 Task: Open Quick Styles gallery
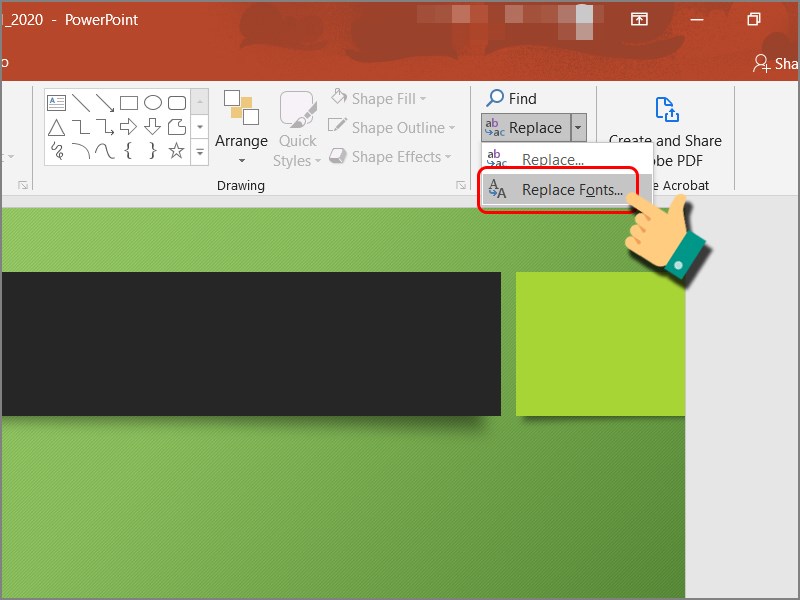pyautogui.click(x=297, y=130)
